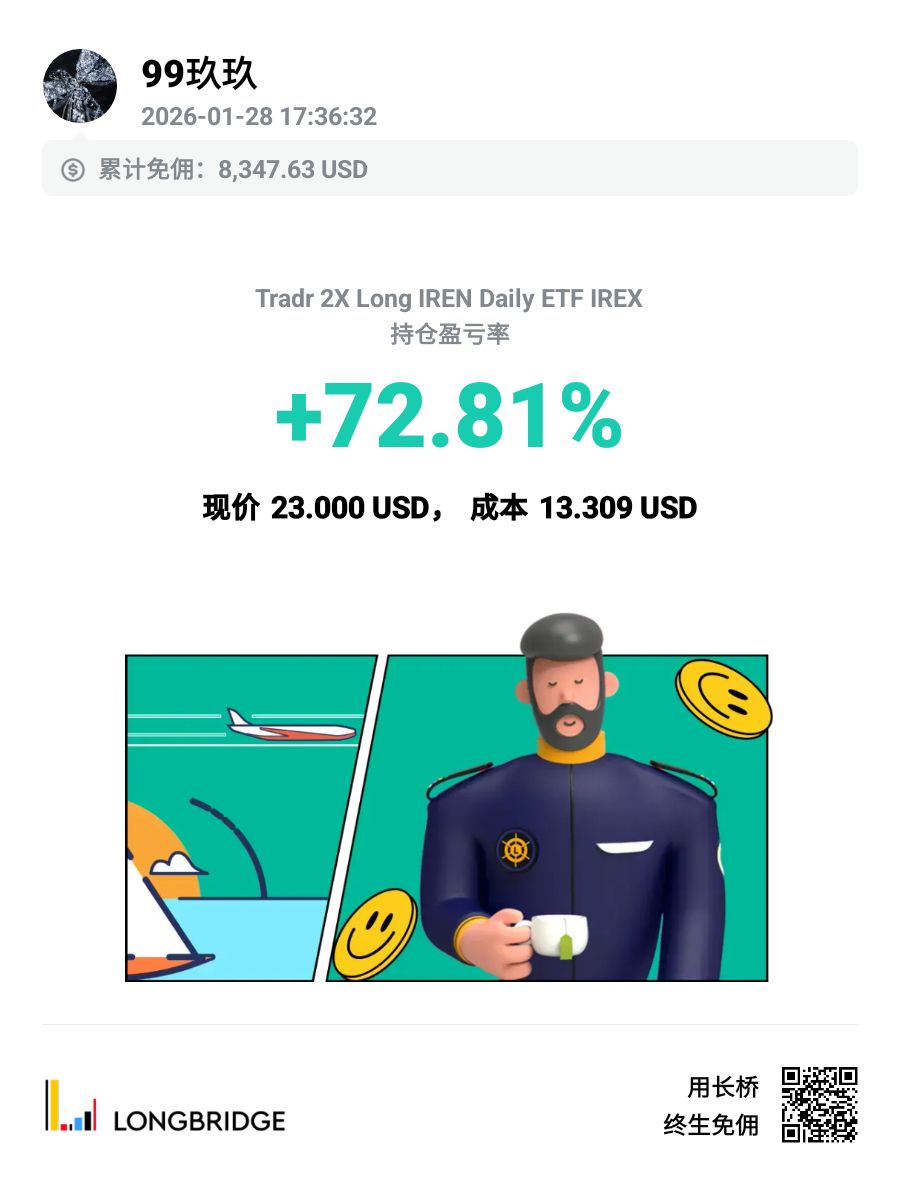Select the +72.81% return figure

[449, 420]
